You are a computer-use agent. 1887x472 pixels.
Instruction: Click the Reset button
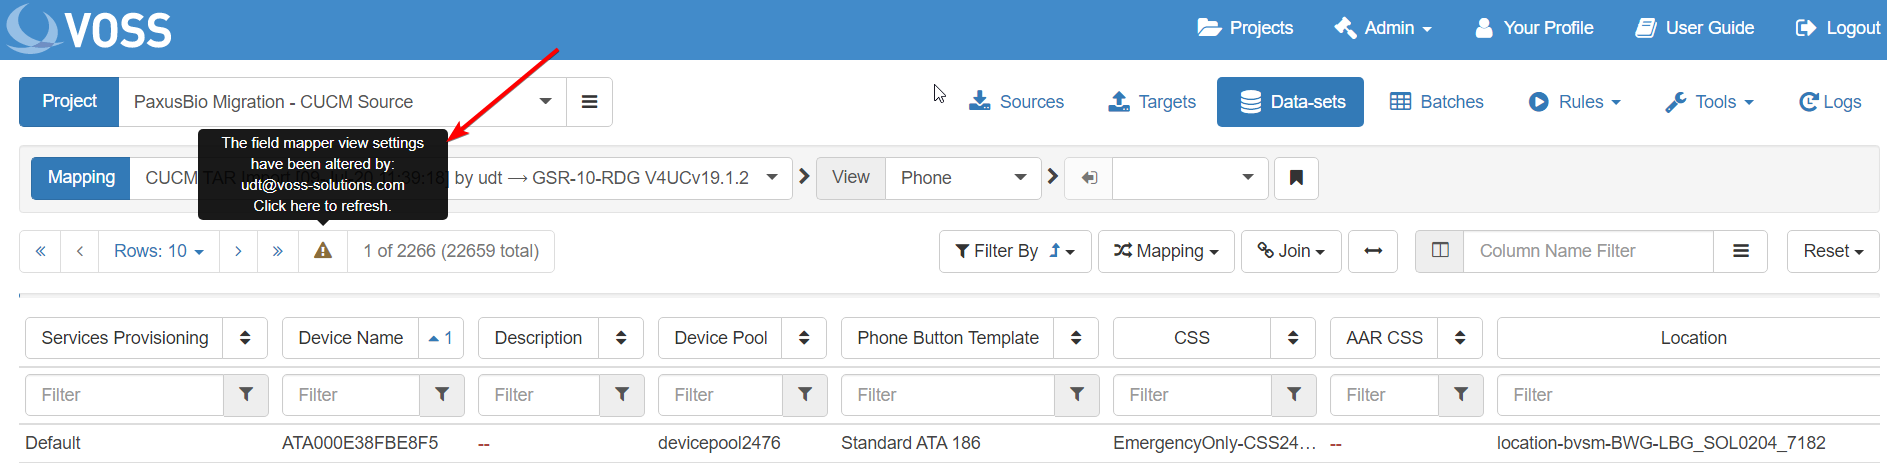[x=1832, y=251]
